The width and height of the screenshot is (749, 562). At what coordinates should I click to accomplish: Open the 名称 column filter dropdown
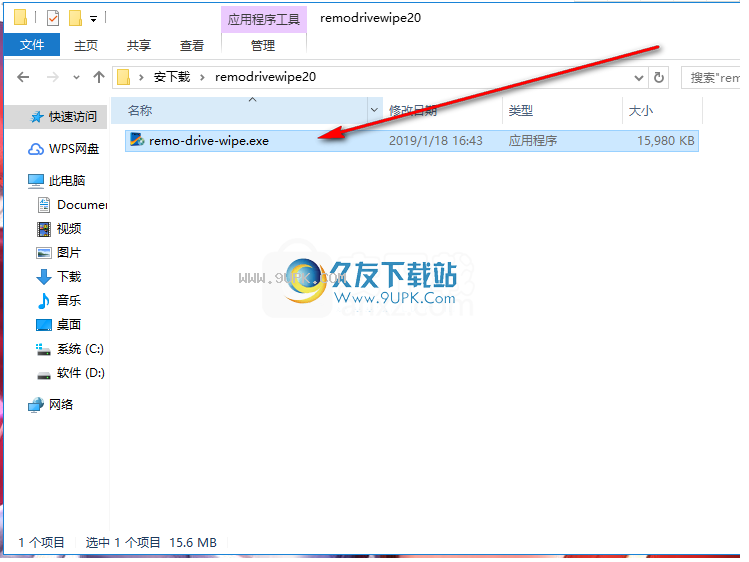(x=374, y=111)
